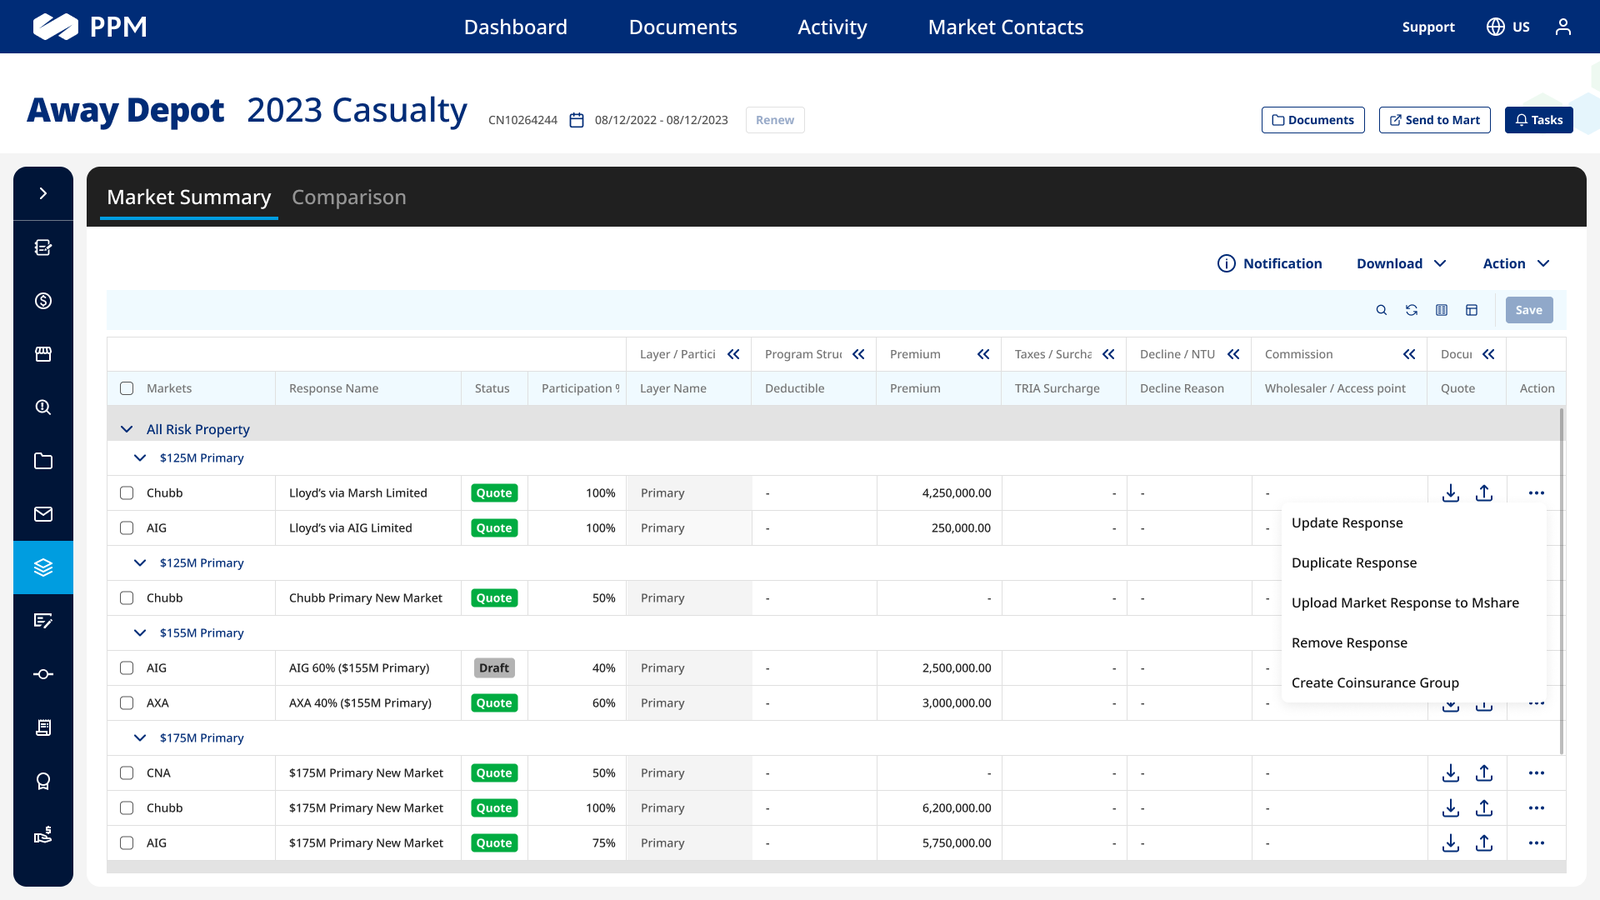Click the globe US language icon

pyautogui.click(x=1508, y=27)
